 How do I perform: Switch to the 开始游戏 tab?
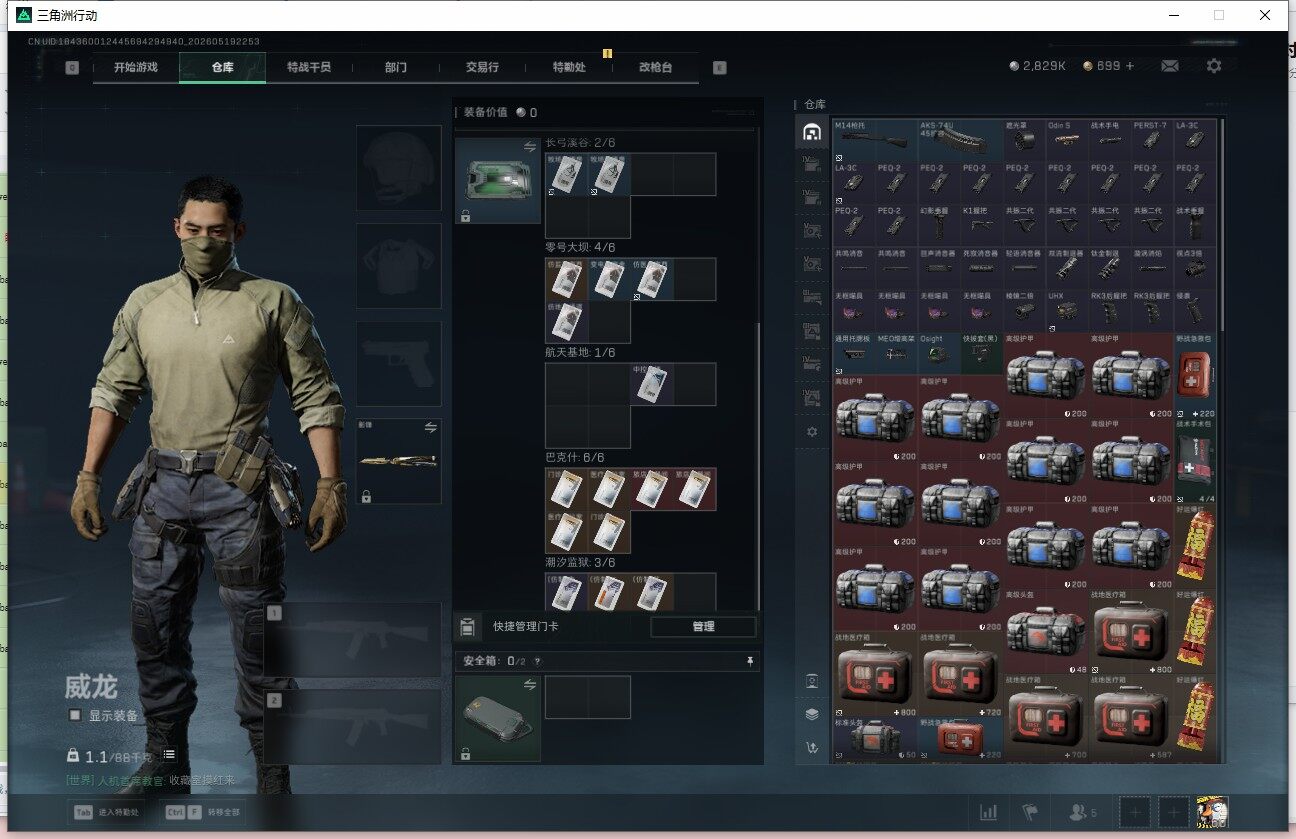coord(135,67)
